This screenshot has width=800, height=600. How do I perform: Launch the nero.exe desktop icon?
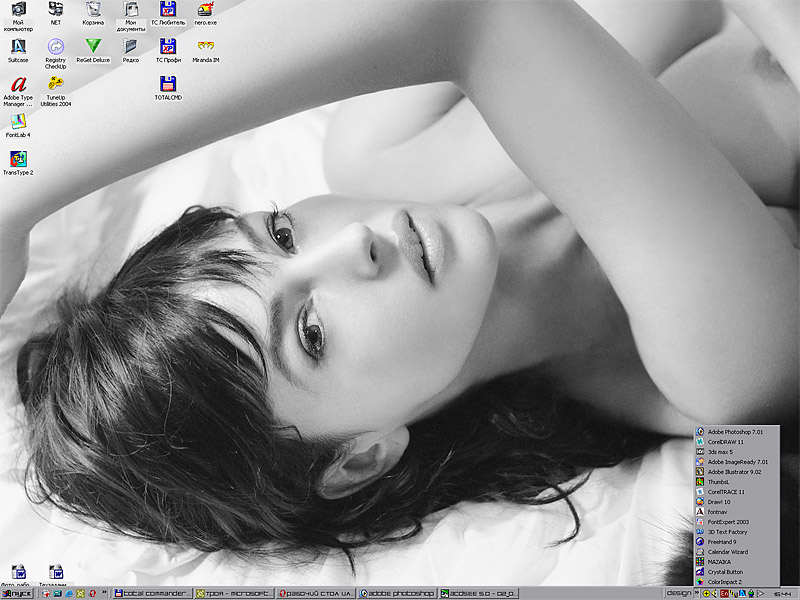(x=206, y=13)
